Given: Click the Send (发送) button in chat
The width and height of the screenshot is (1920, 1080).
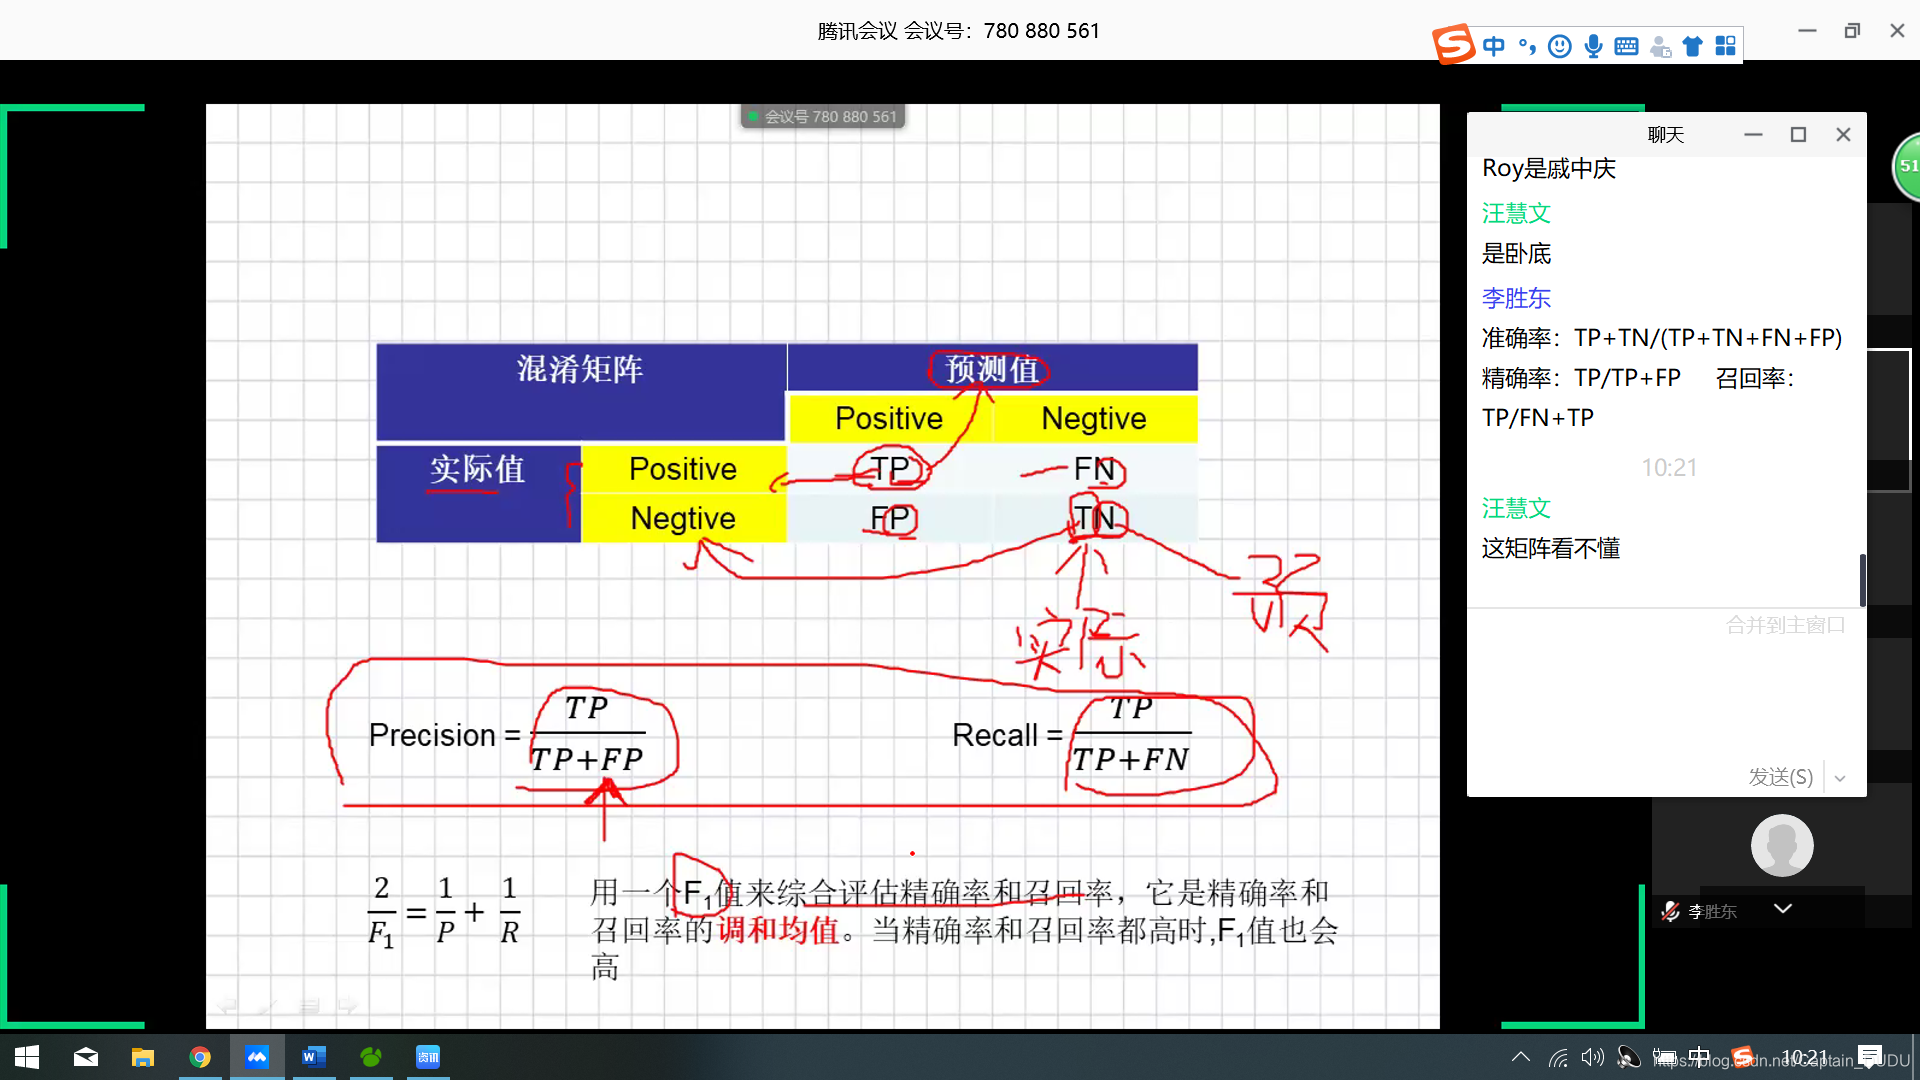Looking at the screenshot, I should [1780, 777].
